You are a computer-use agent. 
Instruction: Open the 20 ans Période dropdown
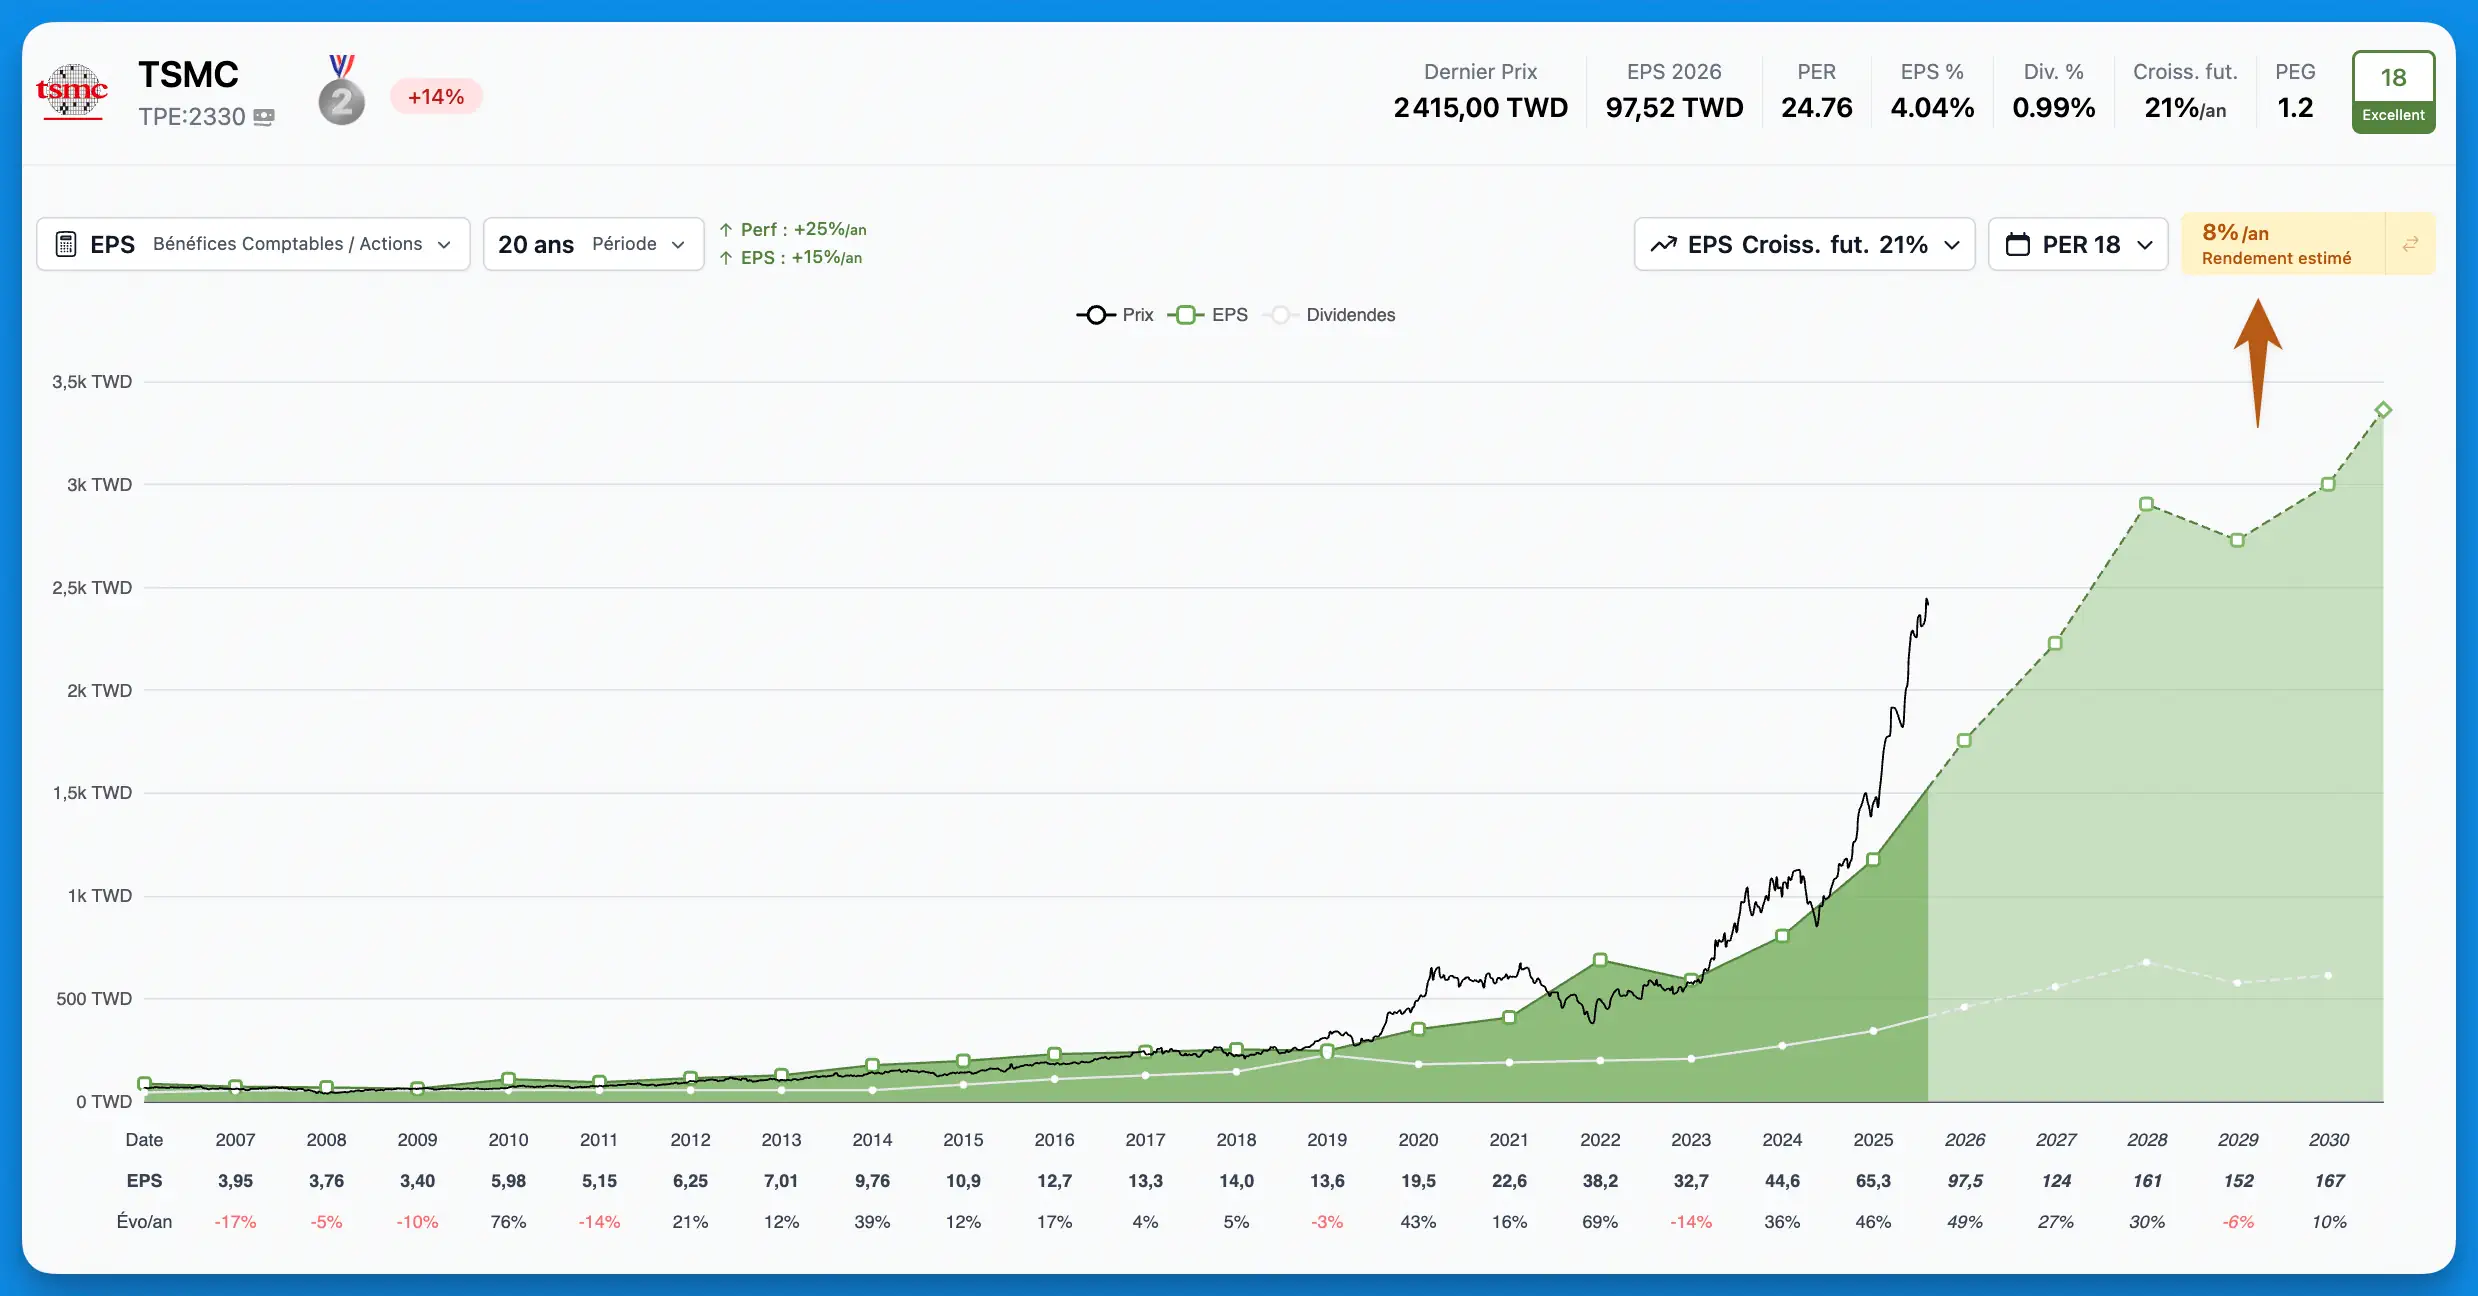593,244
